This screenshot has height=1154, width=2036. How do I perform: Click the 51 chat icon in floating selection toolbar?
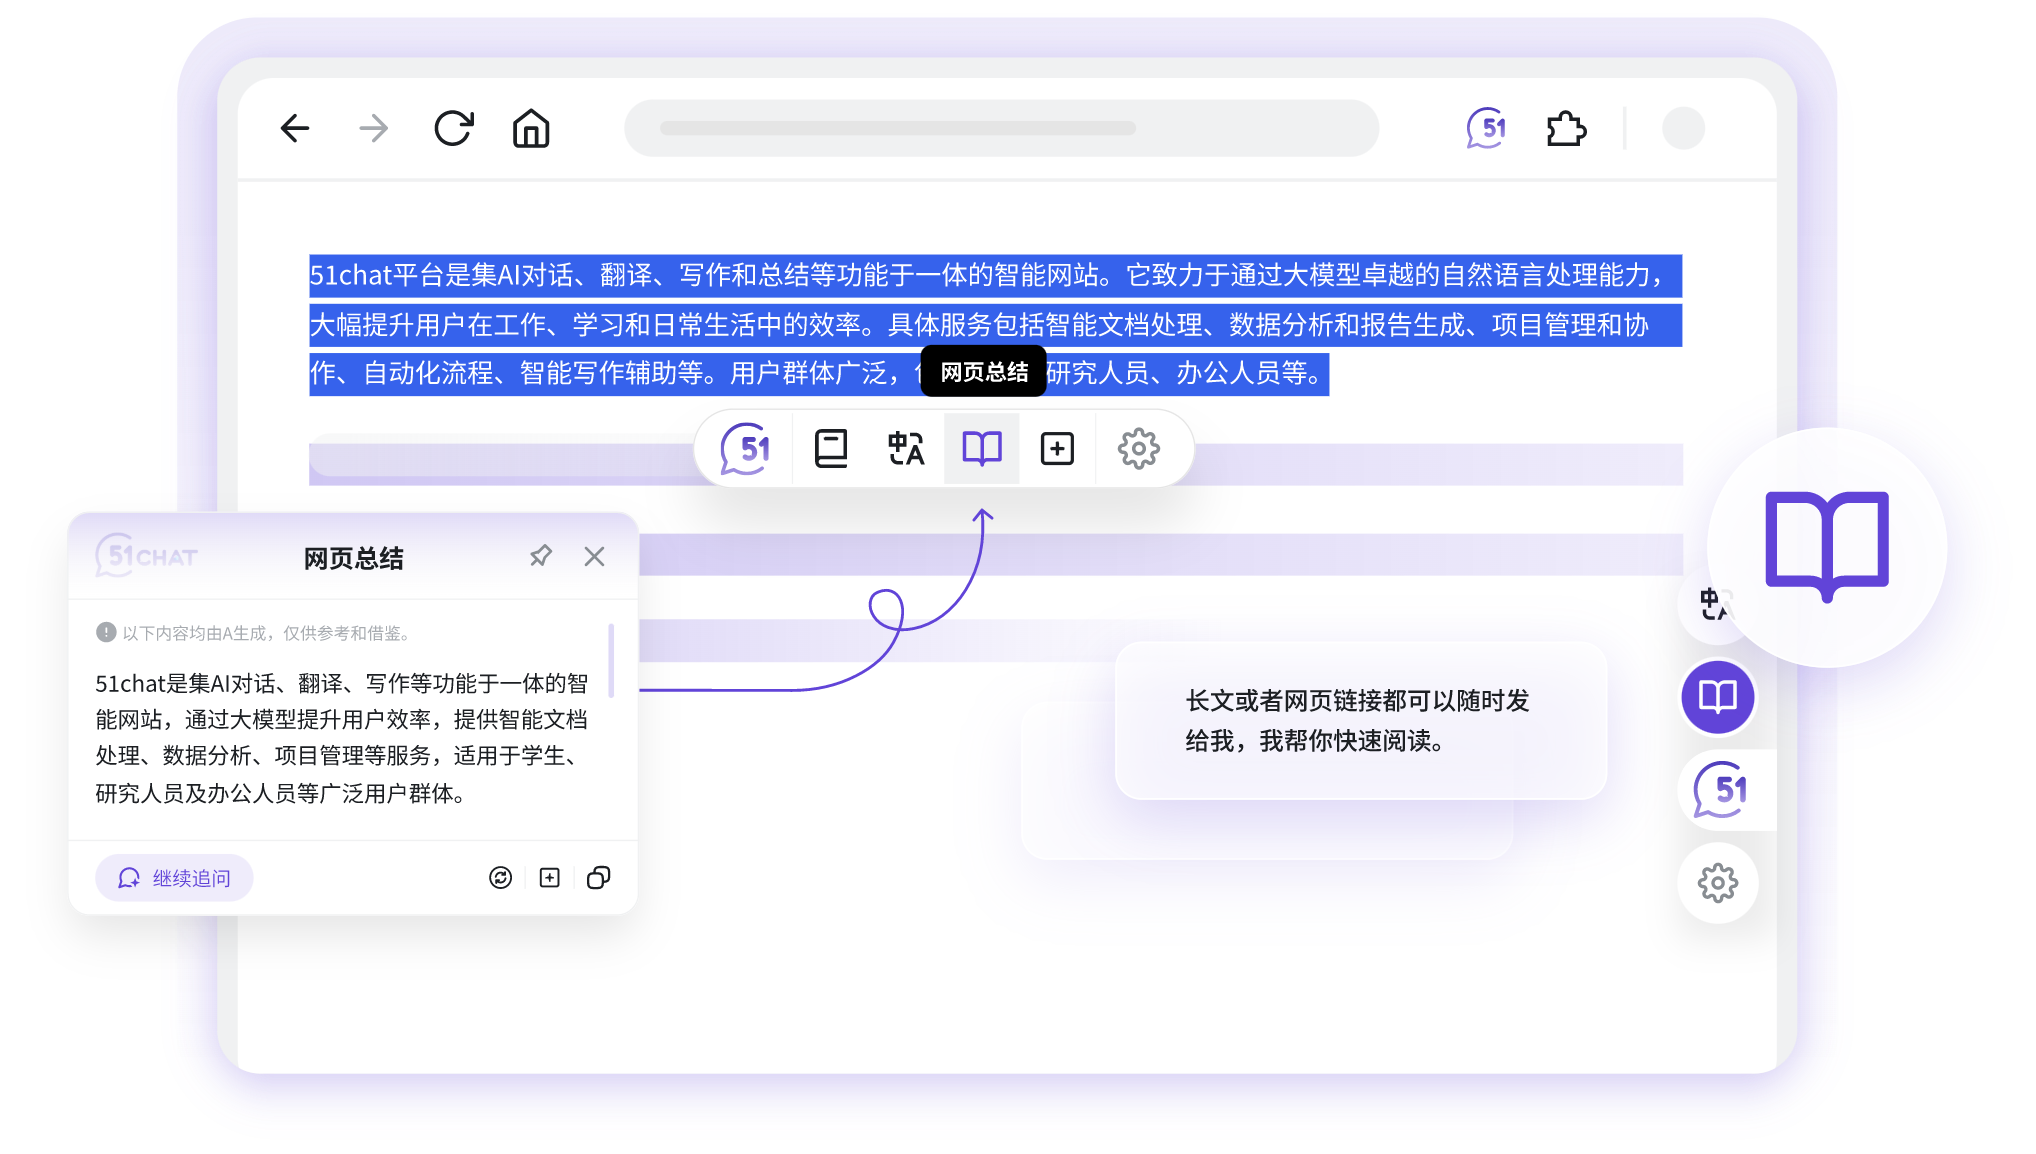tap(746, 449)
